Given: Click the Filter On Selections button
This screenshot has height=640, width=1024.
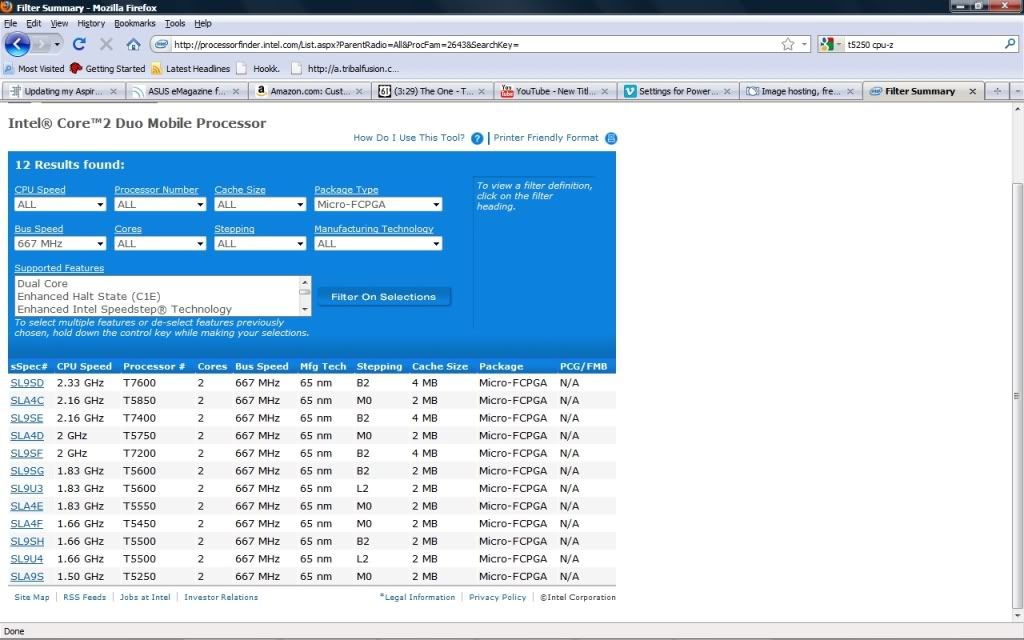Looking at the screenshot, I should coord(383,296).
